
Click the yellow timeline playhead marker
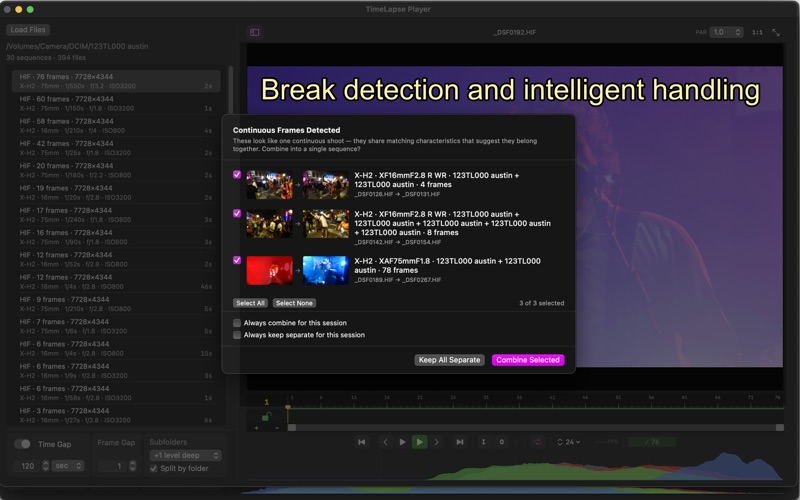click(288, 408)
